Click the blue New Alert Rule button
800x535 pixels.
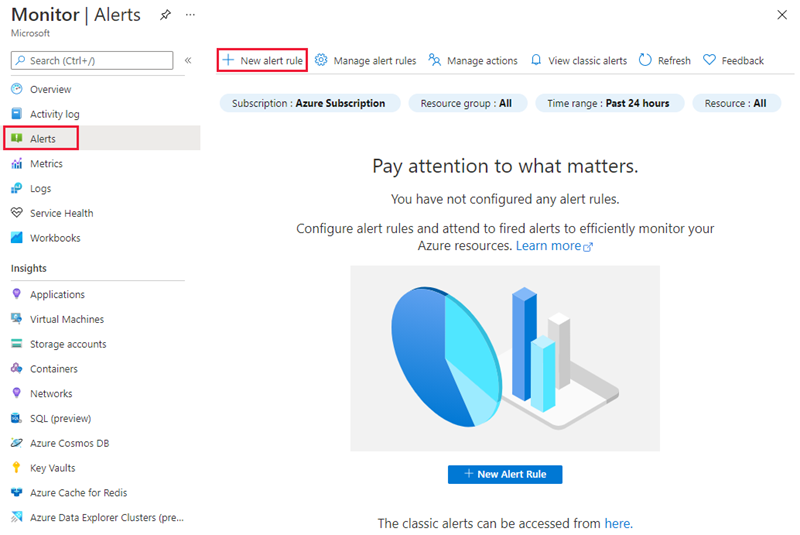pyautogui.click(x=505, y=474)
